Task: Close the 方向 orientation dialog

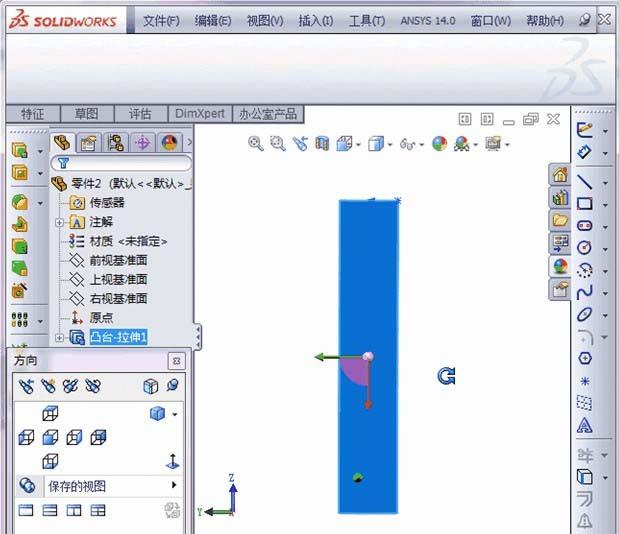Action: click(x=176, y=361)
